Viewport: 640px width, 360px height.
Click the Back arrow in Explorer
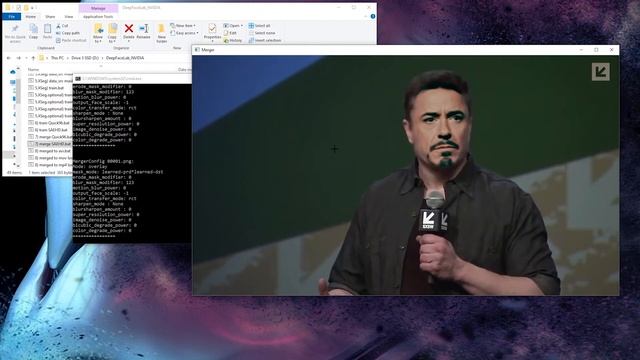pos(9,58)
